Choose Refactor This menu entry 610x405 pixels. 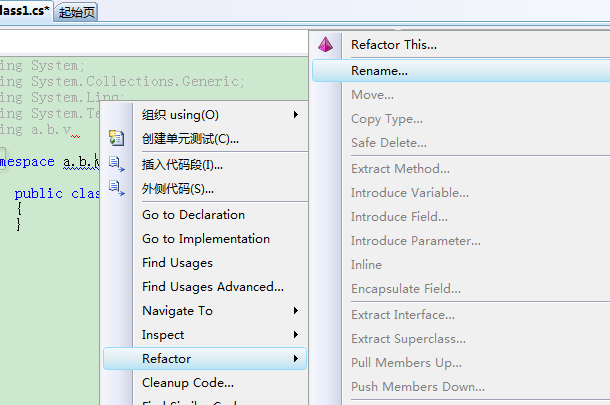click(x=394, y=45)
